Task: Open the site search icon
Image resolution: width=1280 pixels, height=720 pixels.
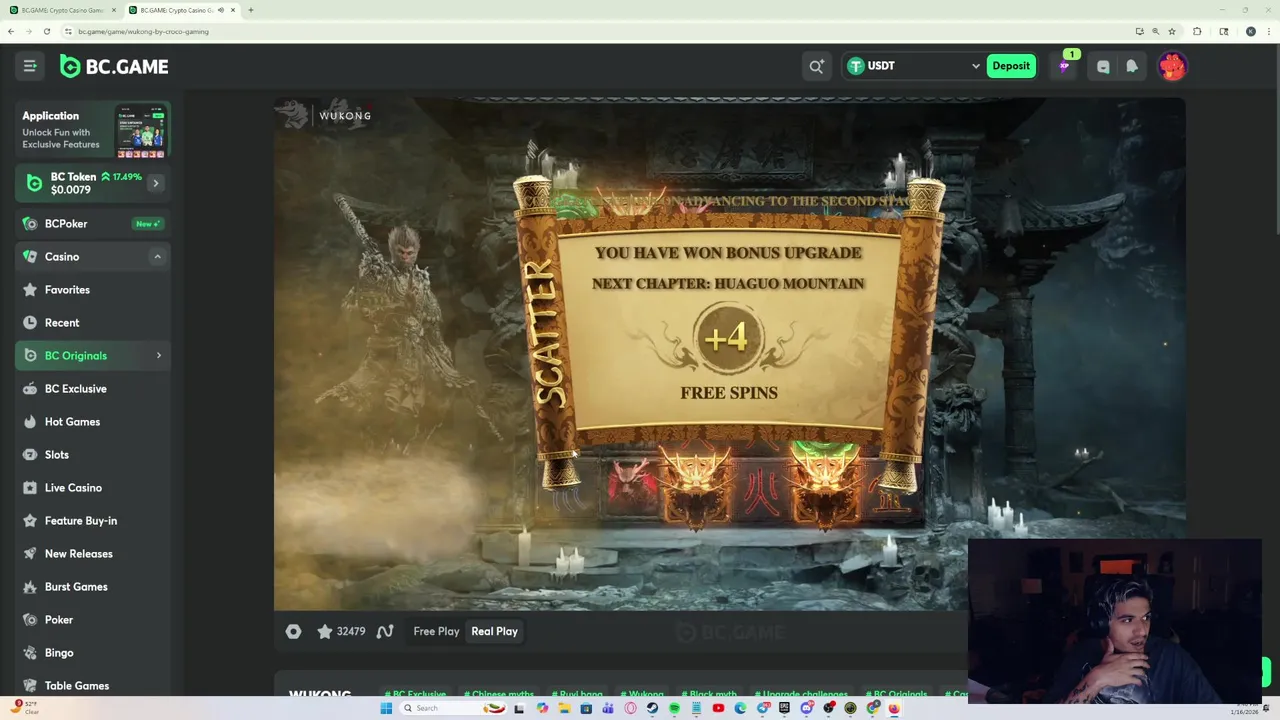Action: [x=816, y=66]
